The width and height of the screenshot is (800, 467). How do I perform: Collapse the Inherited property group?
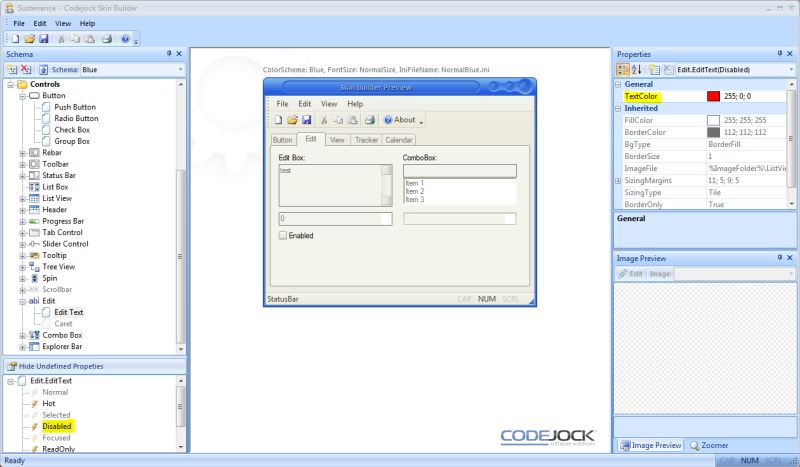[618, 108]
